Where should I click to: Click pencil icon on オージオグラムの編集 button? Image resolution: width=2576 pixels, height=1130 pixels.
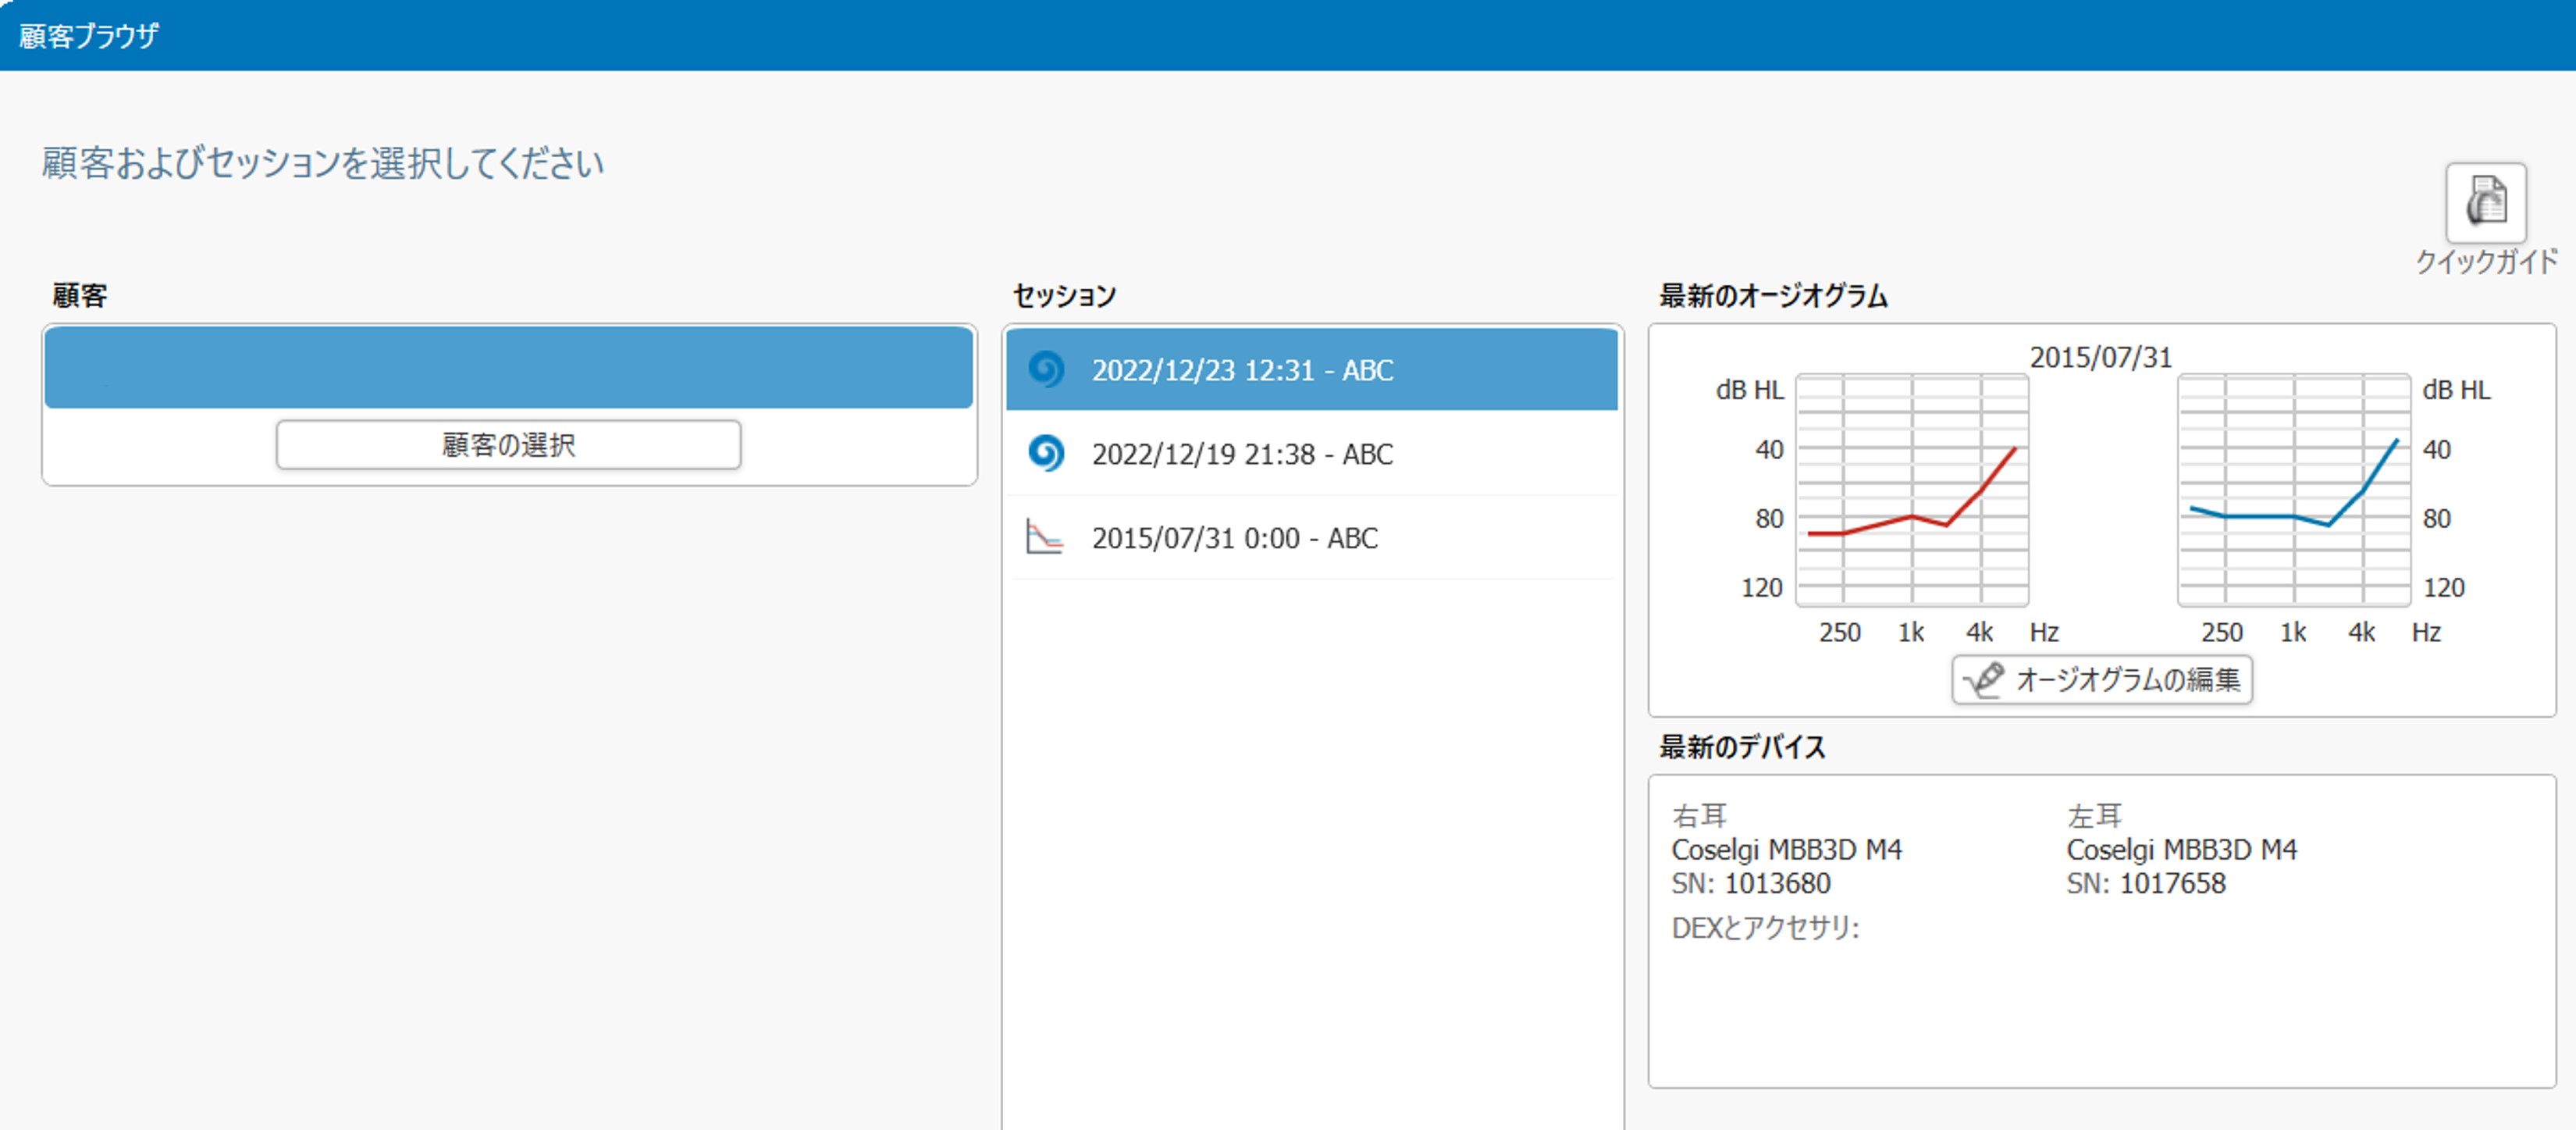[1983, 680]
